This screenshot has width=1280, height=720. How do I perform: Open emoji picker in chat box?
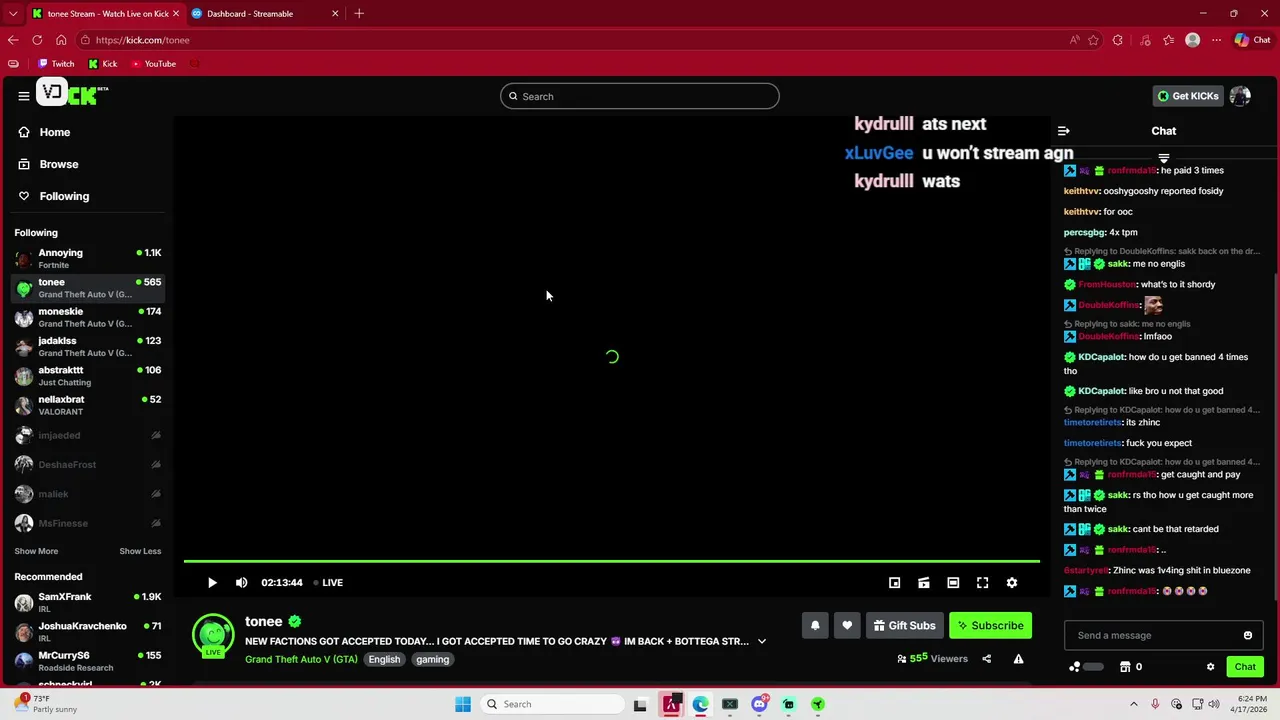(1248, 635)
